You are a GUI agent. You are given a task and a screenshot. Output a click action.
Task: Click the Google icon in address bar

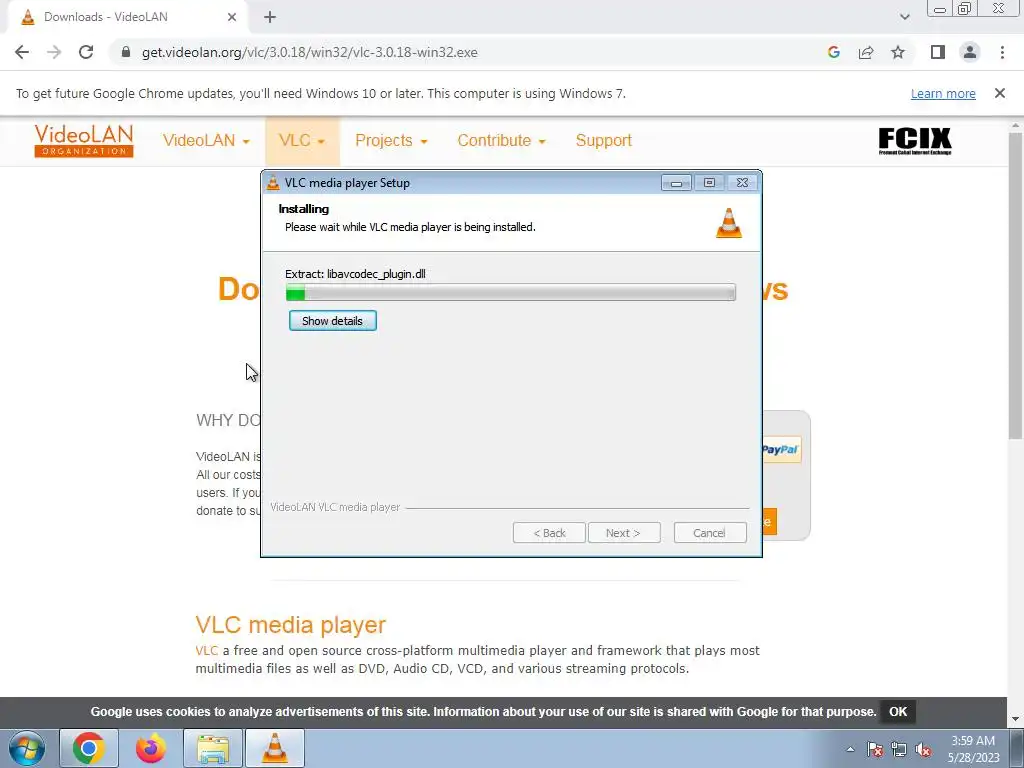pos(833,52)
